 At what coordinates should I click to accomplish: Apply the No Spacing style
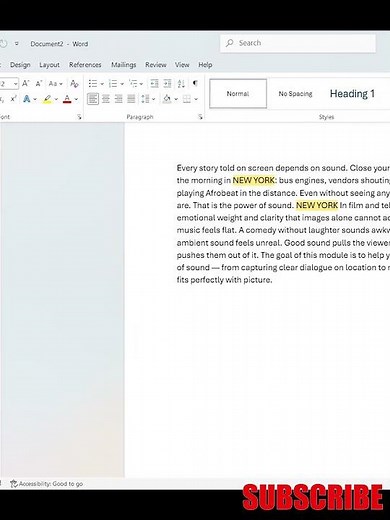(295, 94)
